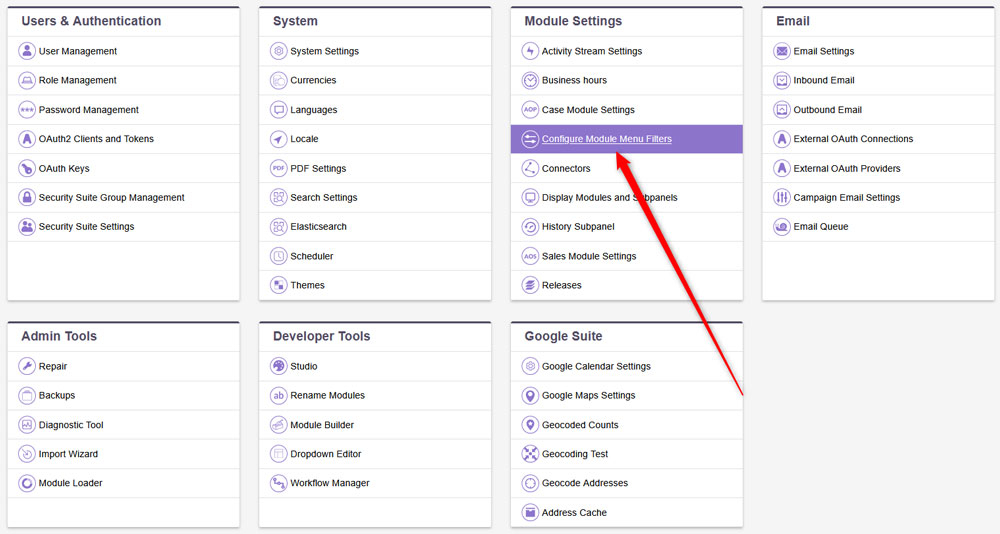The height and width of the screenshot is (534, 1000).
Task: Click the Password Management asterisks icon
Action: click(27, 110)
